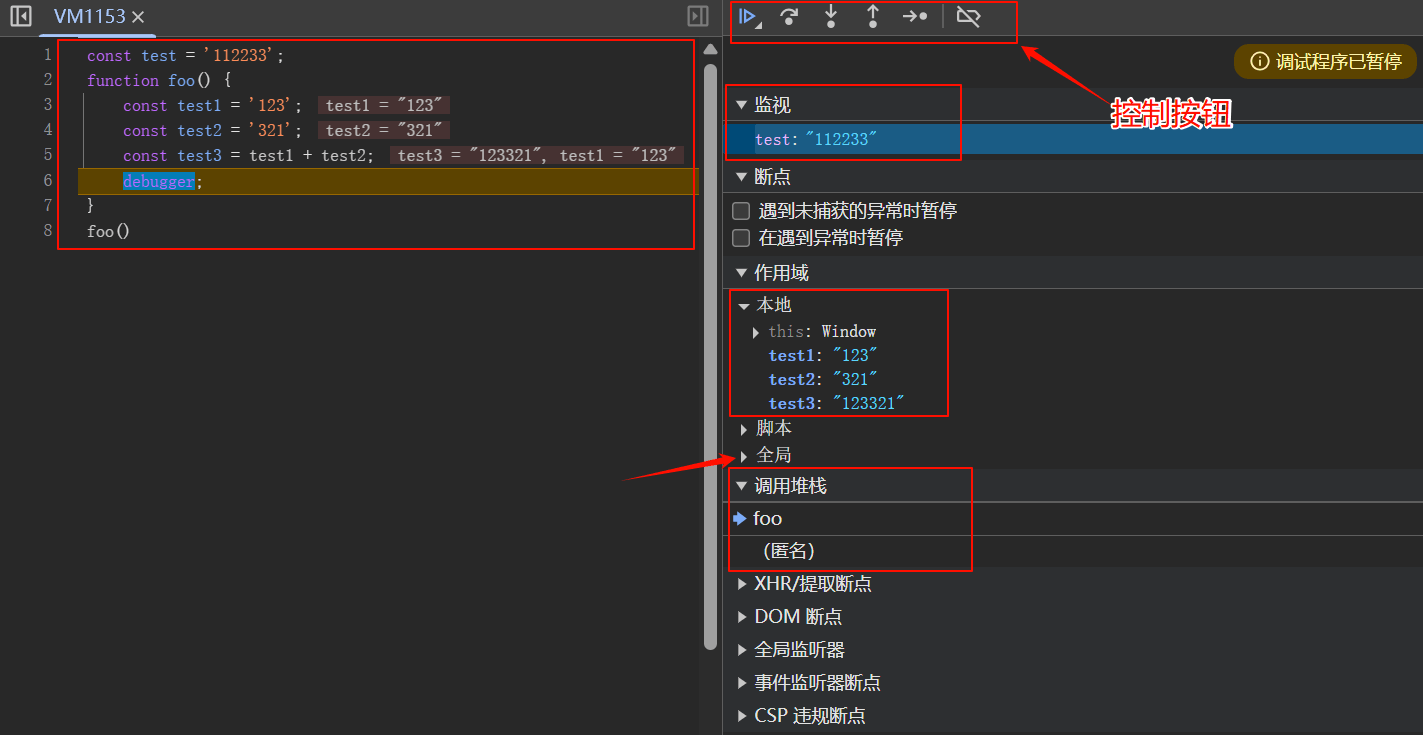Step out of current function
Screen dimensions: 1423x735
point(872,16)
